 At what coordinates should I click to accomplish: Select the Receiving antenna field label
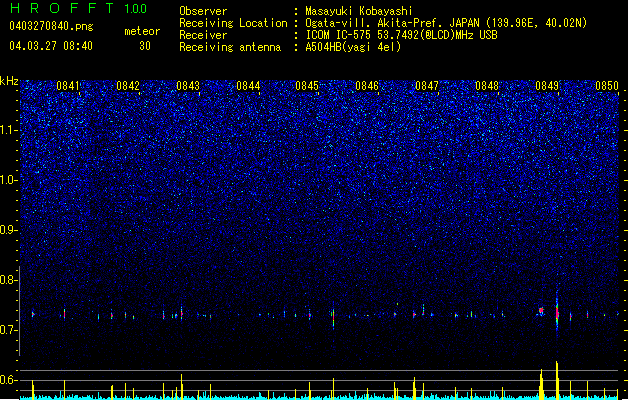click(x=230, y=47)
